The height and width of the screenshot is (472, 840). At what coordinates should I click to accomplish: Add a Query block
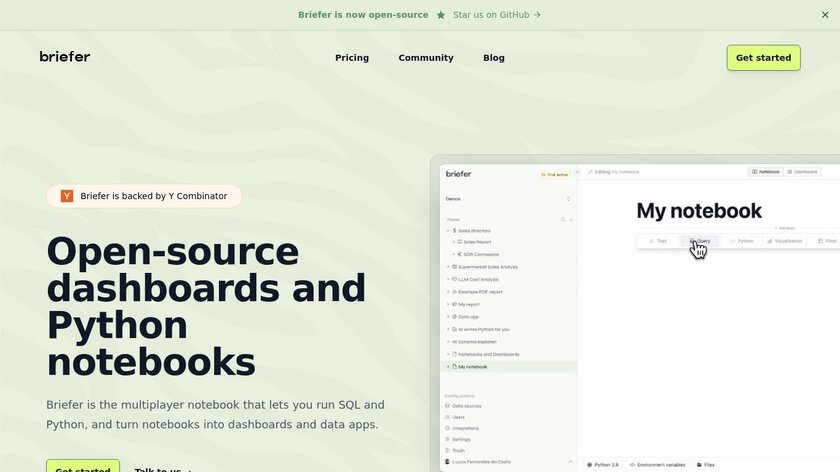700,241
